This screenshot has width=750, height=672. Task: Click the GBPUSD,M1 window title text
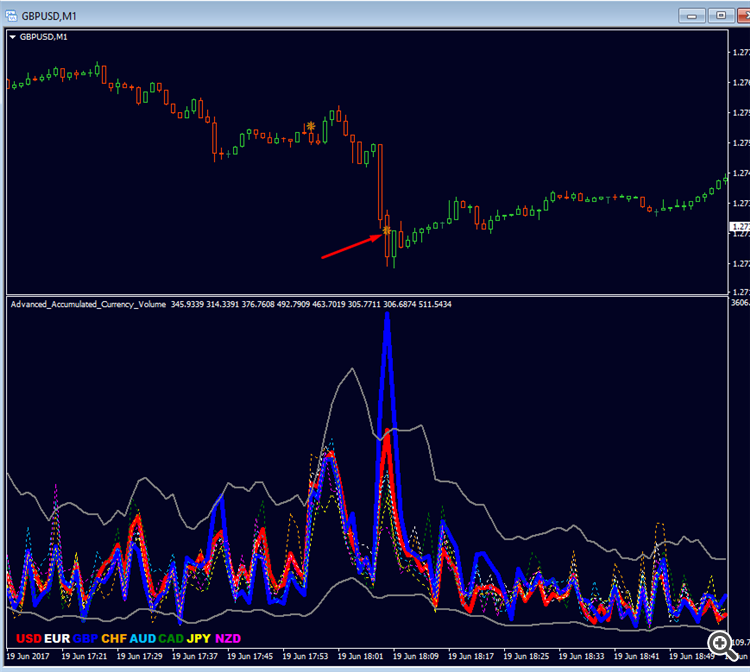click(x=49, y=16)
